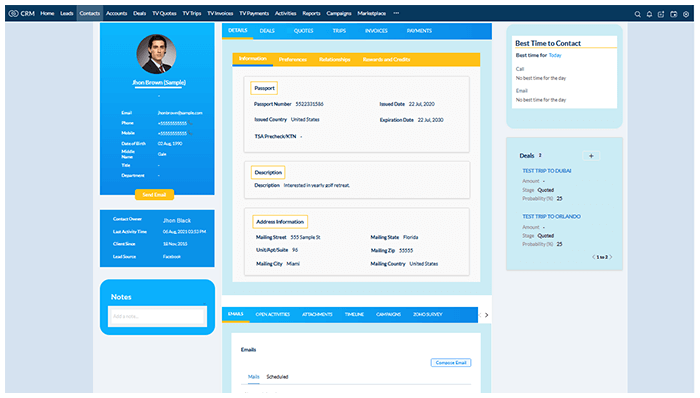Screen dimensions: 700x398
Task: Switch to the DETAILS tab
Action: (238, 30)
